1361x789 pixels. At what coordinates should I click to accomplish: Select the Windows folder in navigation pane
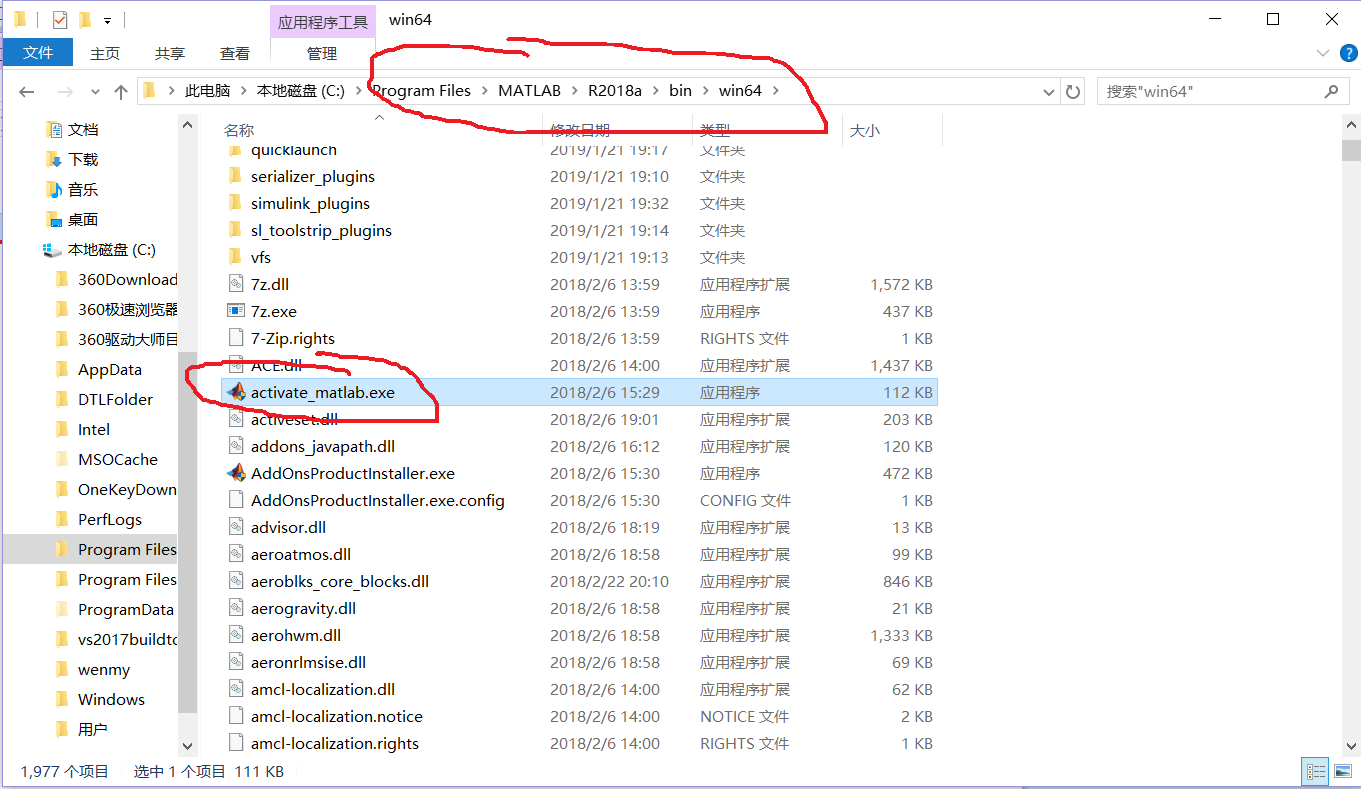pos(111,699)
